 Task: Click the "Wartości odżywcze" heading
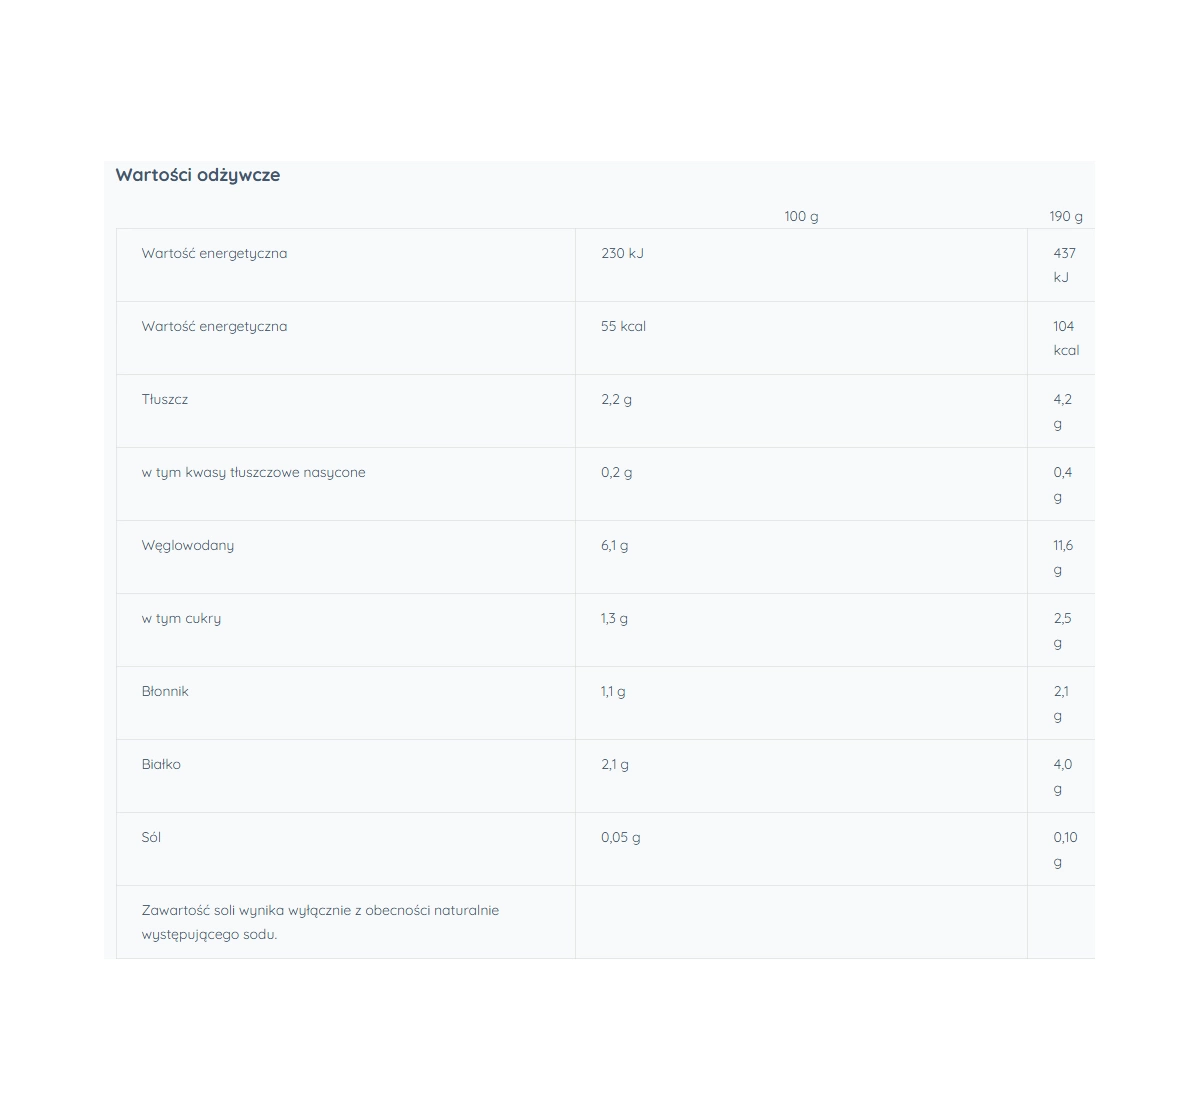click(198, 175)
